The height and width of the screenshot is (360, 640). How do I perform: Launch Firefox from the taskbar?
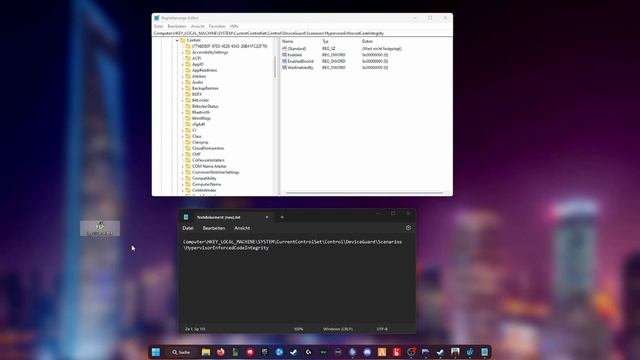click(x=220, y=352)
